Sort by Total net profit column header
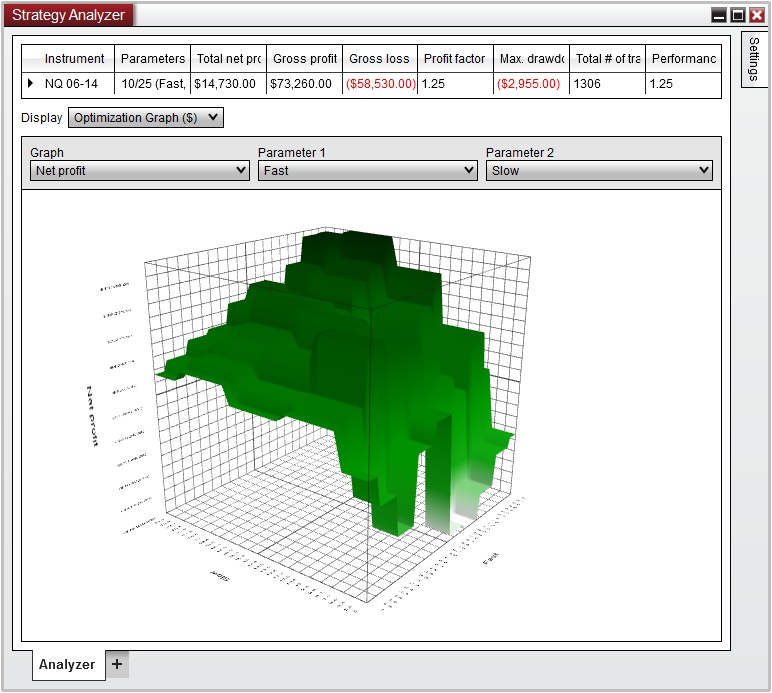This screenshot has height=693, width=772. [x=228, y=59]
